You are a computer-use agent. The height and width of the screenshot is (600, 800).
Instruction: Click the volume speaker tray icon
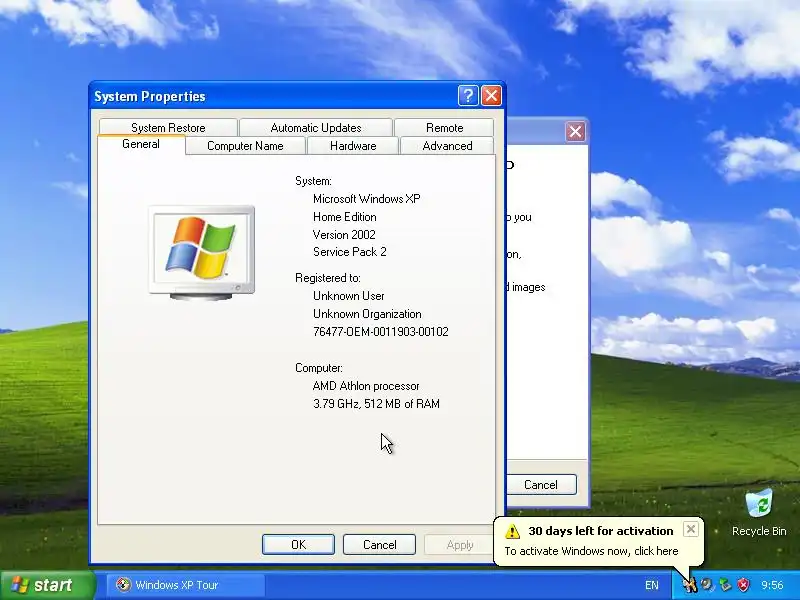[707, 585]
